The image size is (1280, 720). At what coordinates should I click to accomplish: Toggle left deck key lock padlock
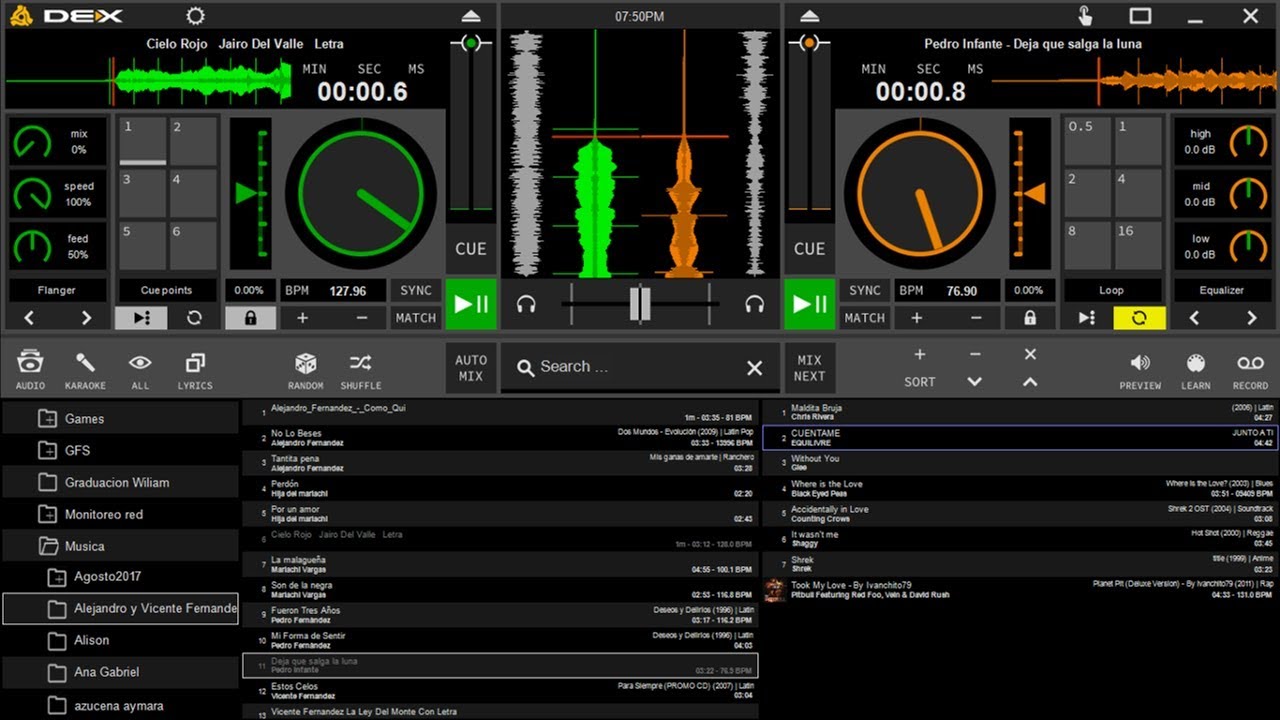pyautogui.click(x=250, y=318)
